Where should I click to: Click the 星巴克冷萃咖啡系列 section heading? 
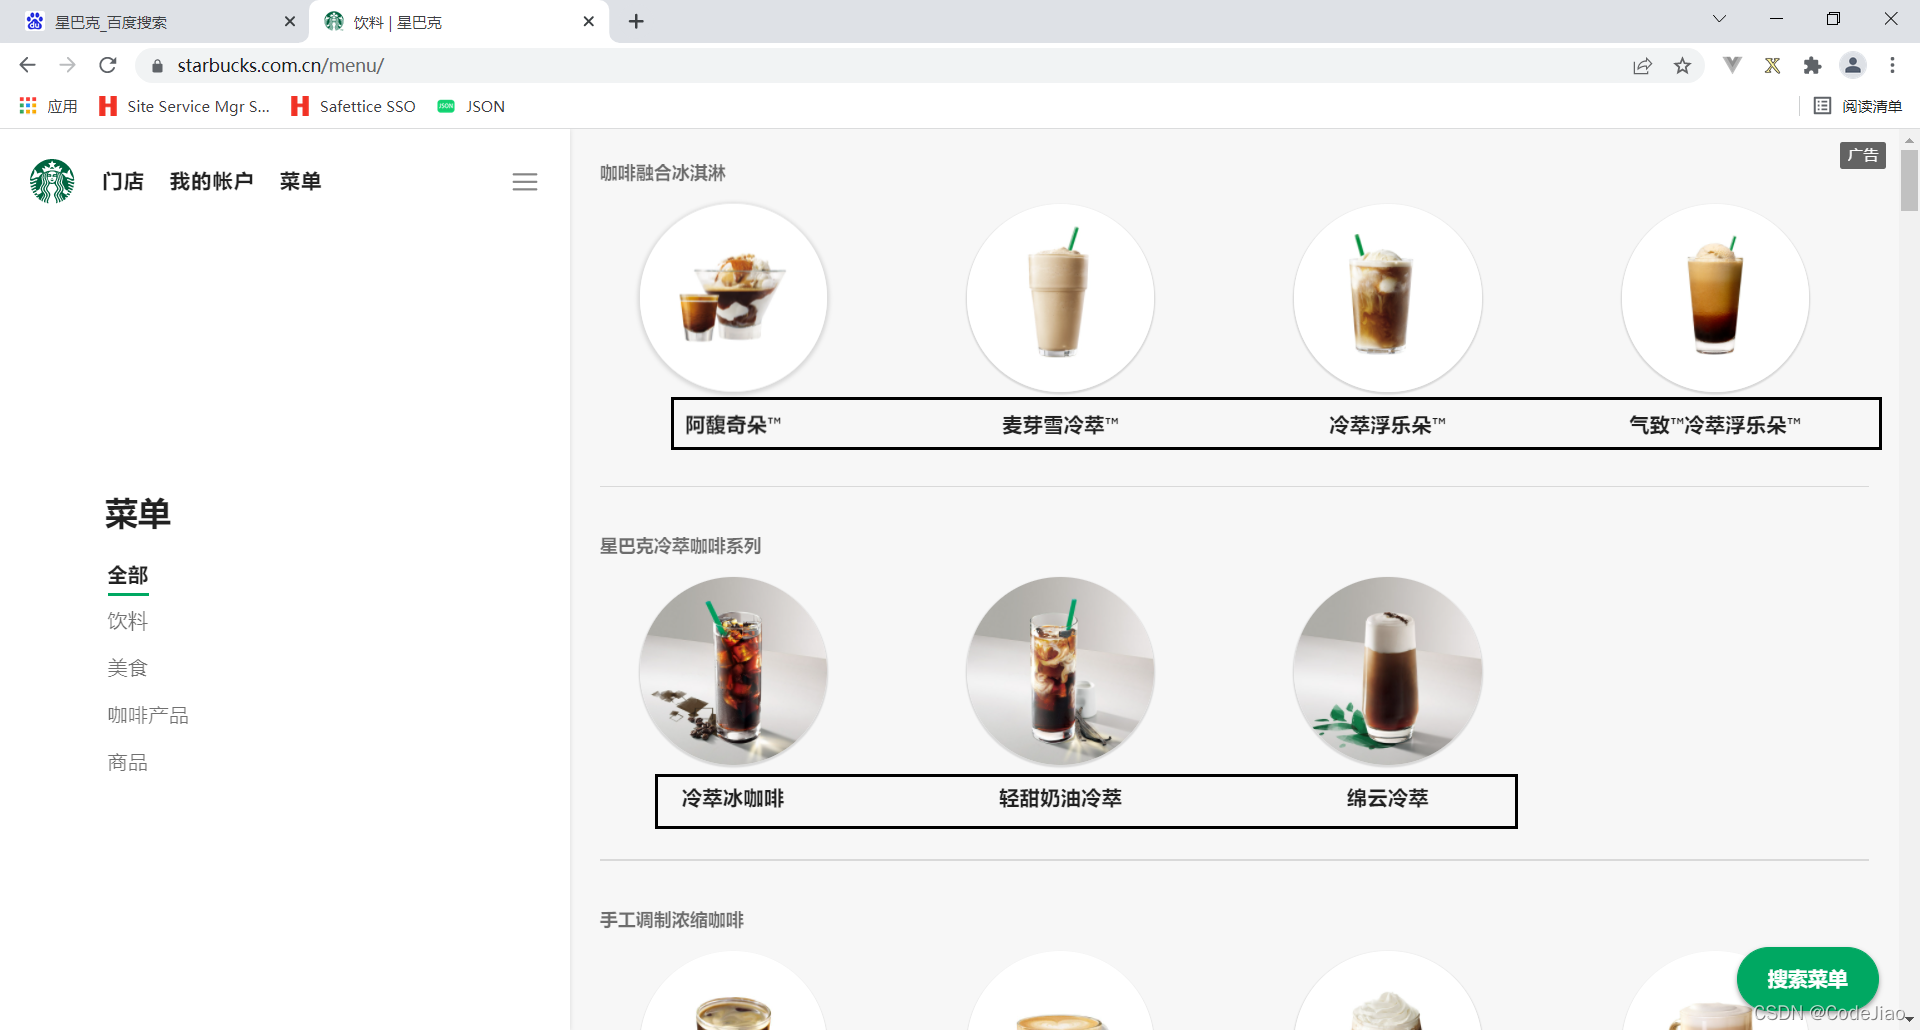pyautogui.click(x=680, y=546)
